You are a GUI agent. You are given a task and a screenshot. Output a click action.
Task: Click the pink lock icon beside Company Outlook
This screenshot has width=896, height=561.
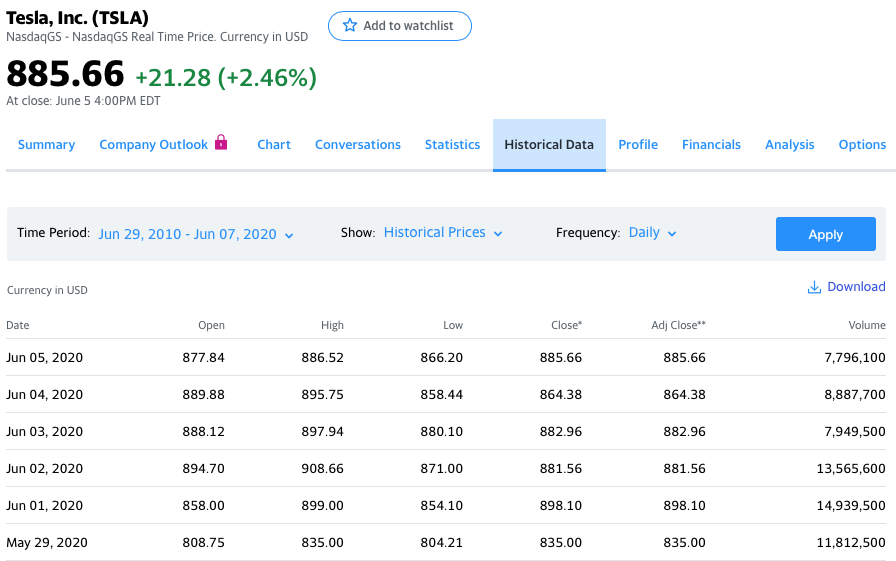click(x=221, y=142)
